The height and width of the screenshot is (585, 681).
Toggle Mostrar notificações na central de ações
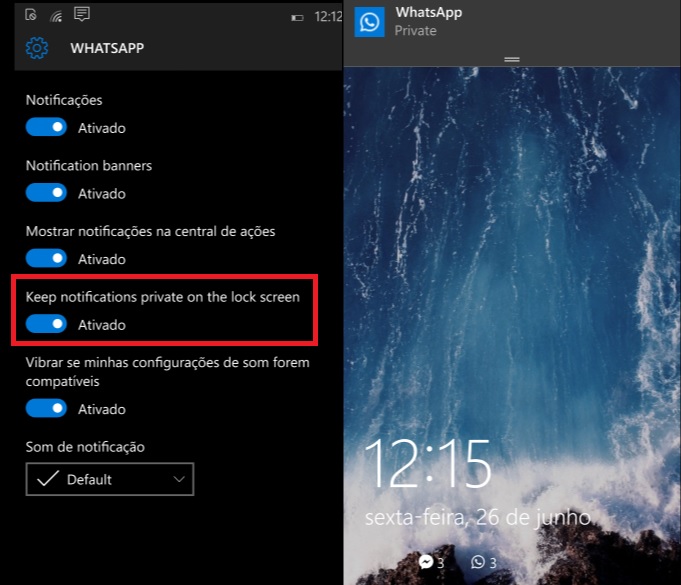click(46, 258)
